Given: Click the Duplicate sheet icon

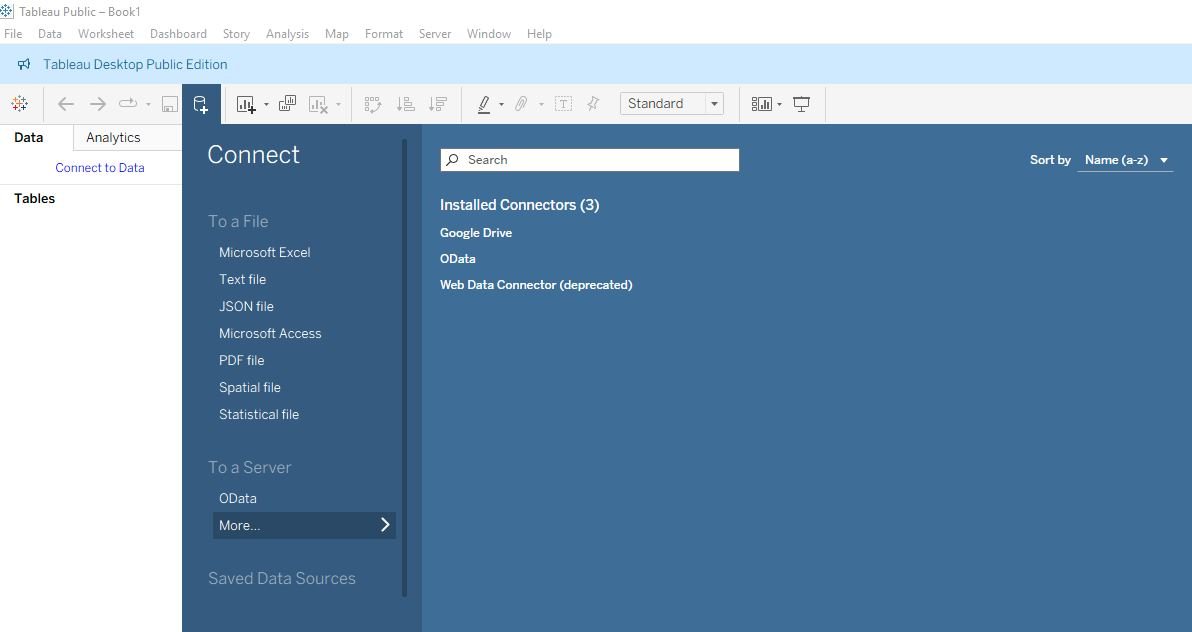Looking at the screenshot, I should click(x=287, y=104).
